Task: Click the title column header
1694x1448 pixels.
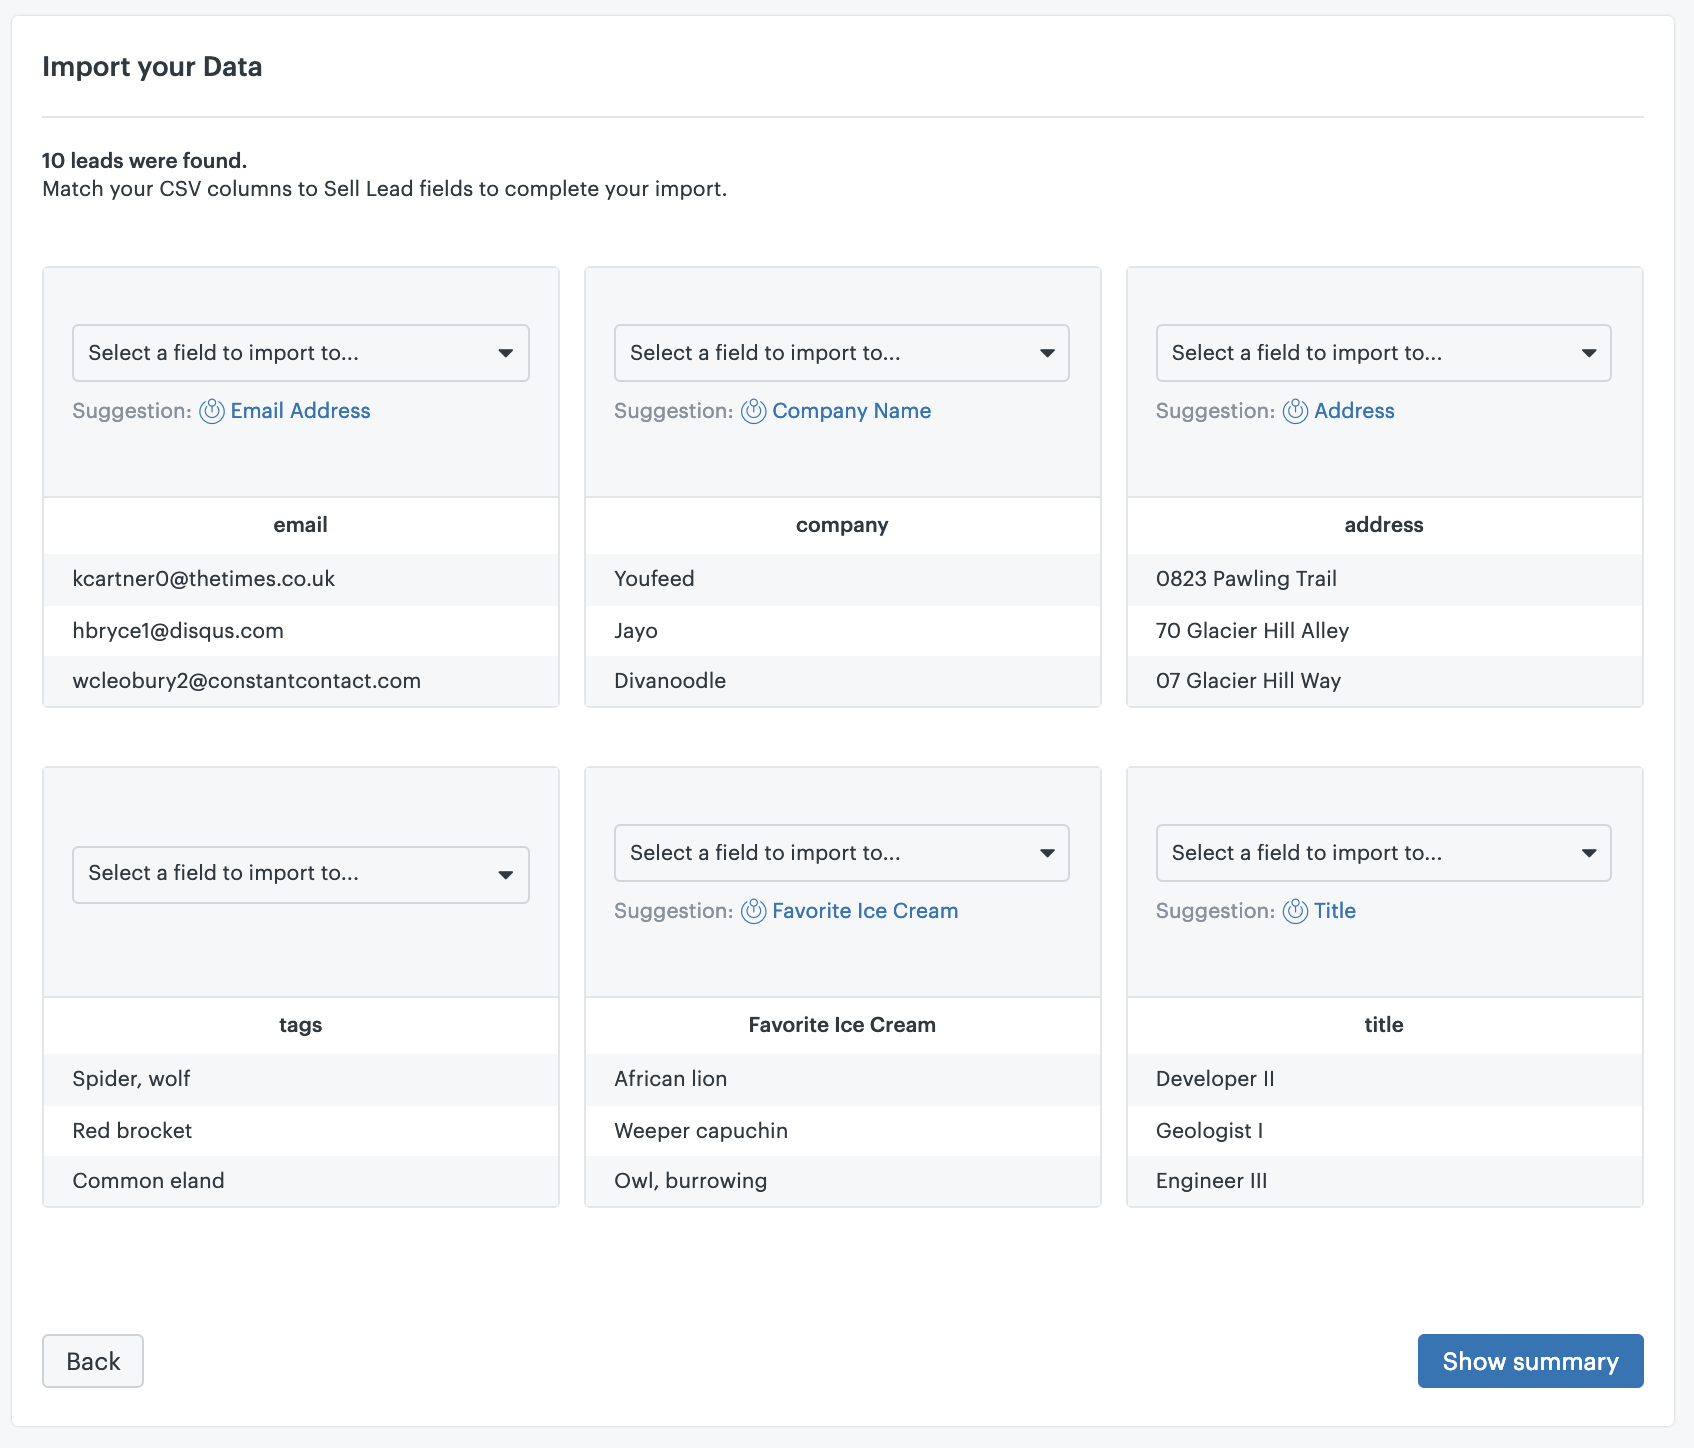Action: [x=1384, y=1025]
